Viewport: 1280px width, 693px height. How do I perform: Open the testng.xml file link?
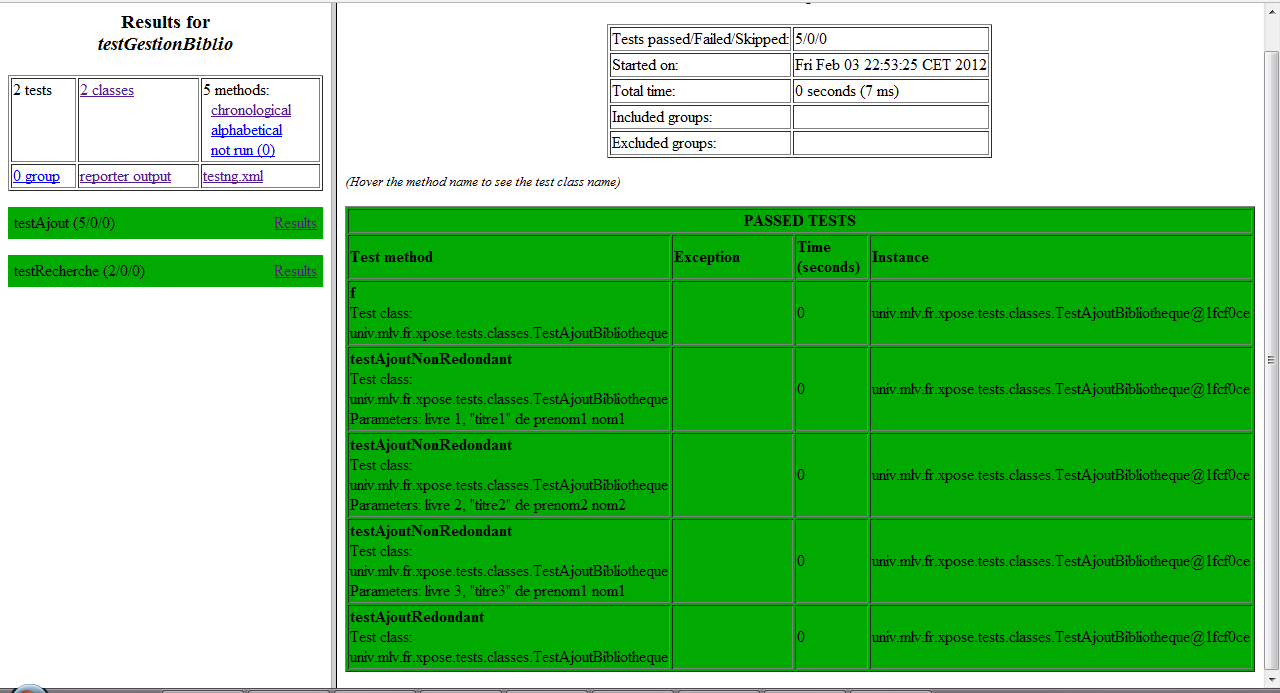pyautogui.click(x=232, y=176)
